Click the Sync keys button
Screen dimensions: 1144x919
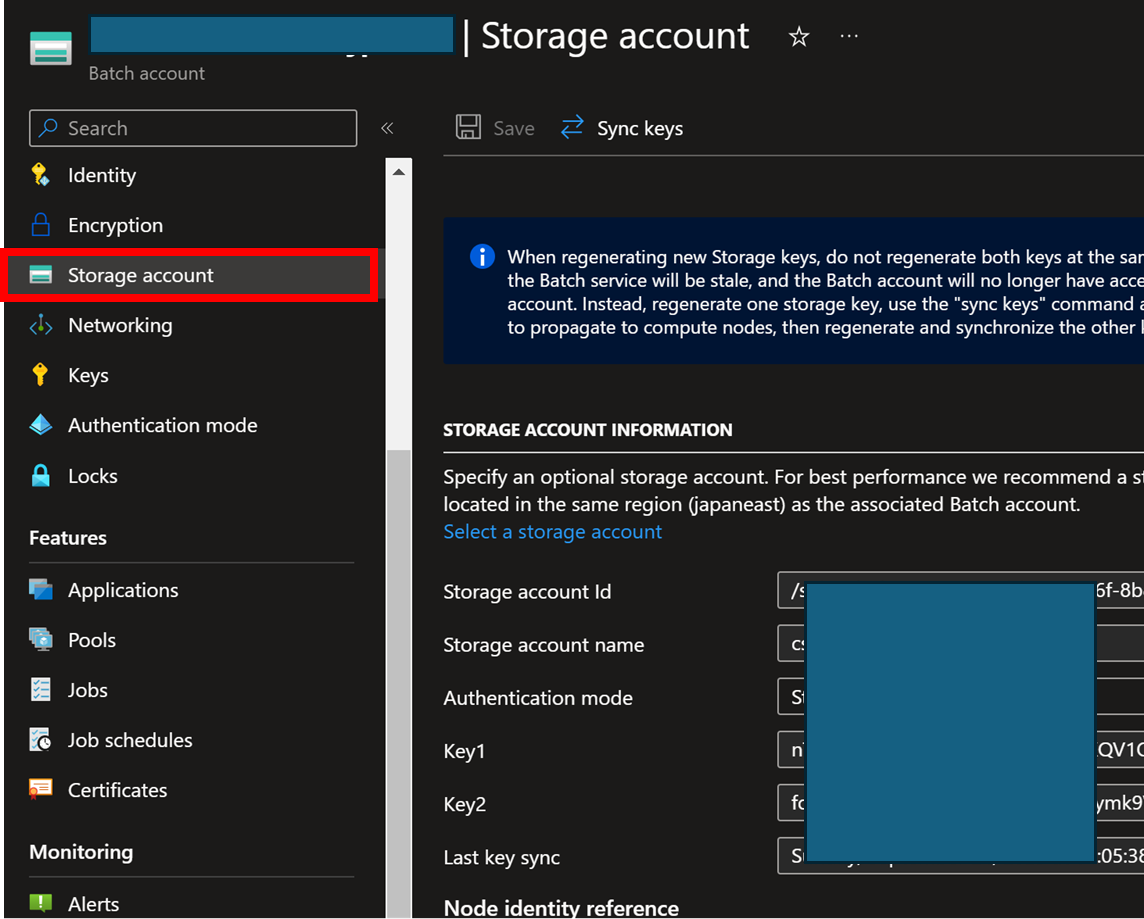click(622, 128)
